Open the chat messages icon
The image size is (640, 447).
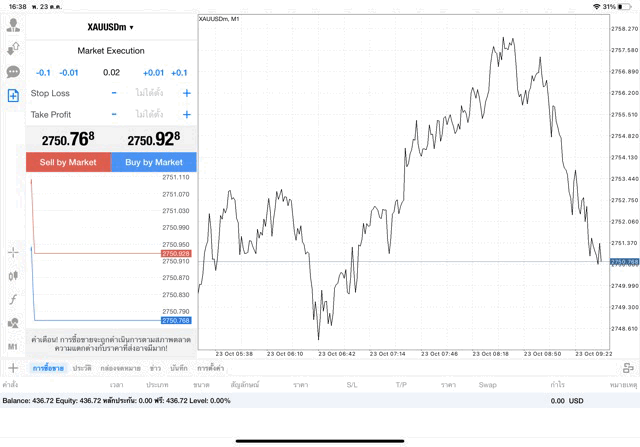[x=13, y=72]
